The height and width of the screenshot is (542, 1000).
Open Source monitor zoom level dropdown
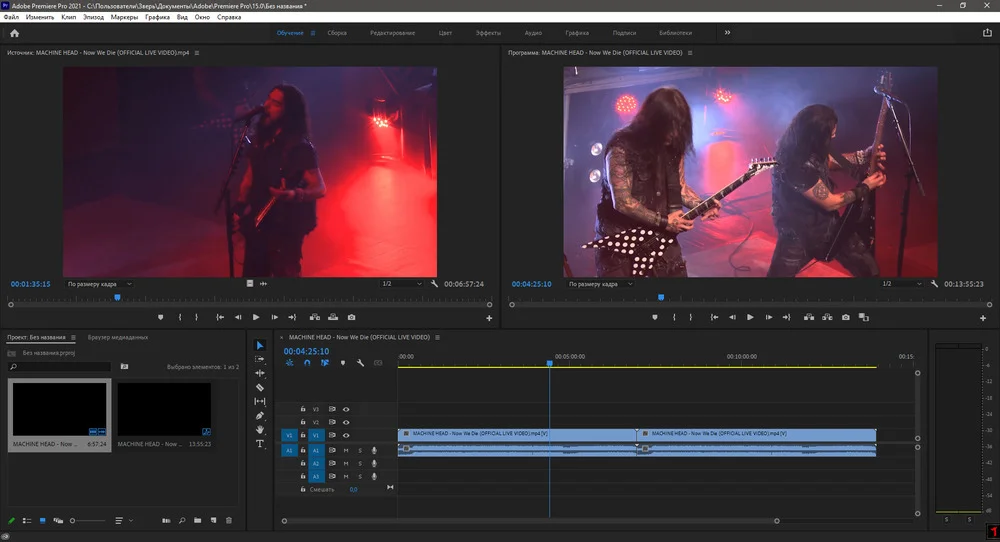tap(99, 284)
